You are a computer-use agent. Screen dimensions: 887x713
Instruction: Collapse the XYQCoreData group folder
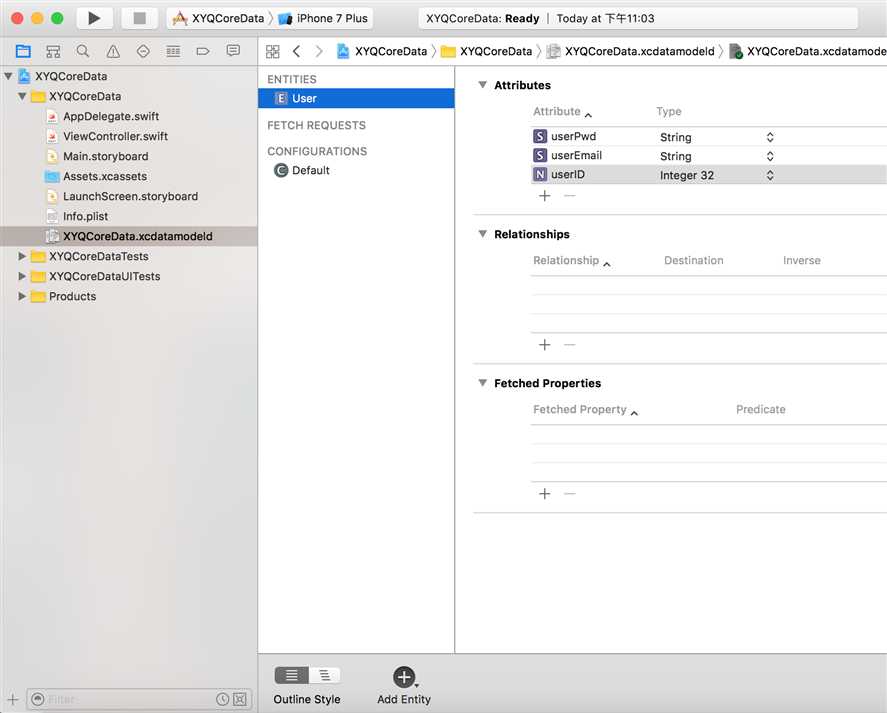[22, 96]
